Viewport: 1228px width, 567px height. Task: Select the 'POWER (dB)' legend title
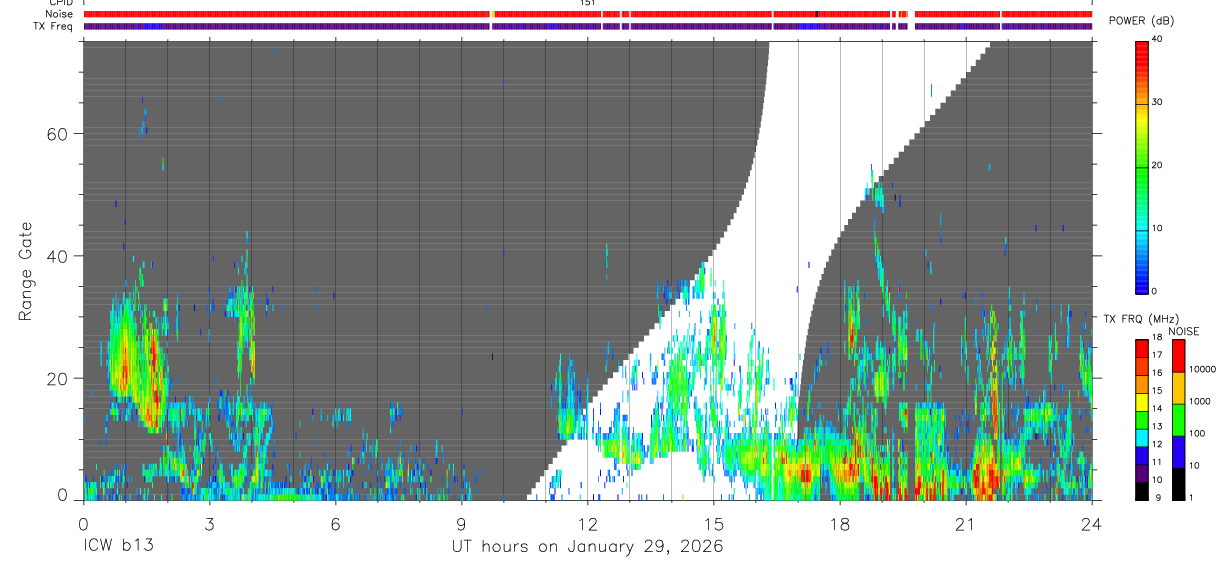click(1142, 21)
